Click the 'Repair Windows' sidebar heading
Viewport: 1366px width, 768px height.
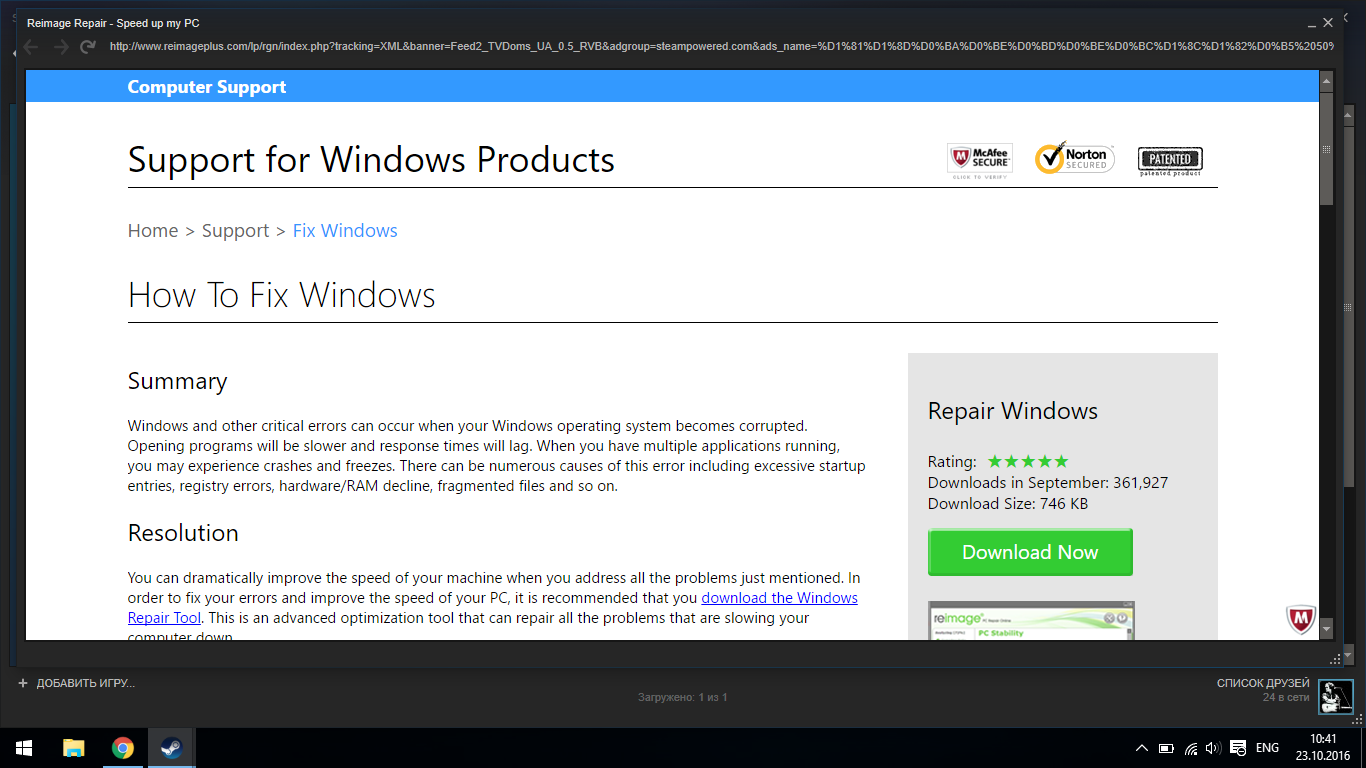click(x=1013, y=411)
